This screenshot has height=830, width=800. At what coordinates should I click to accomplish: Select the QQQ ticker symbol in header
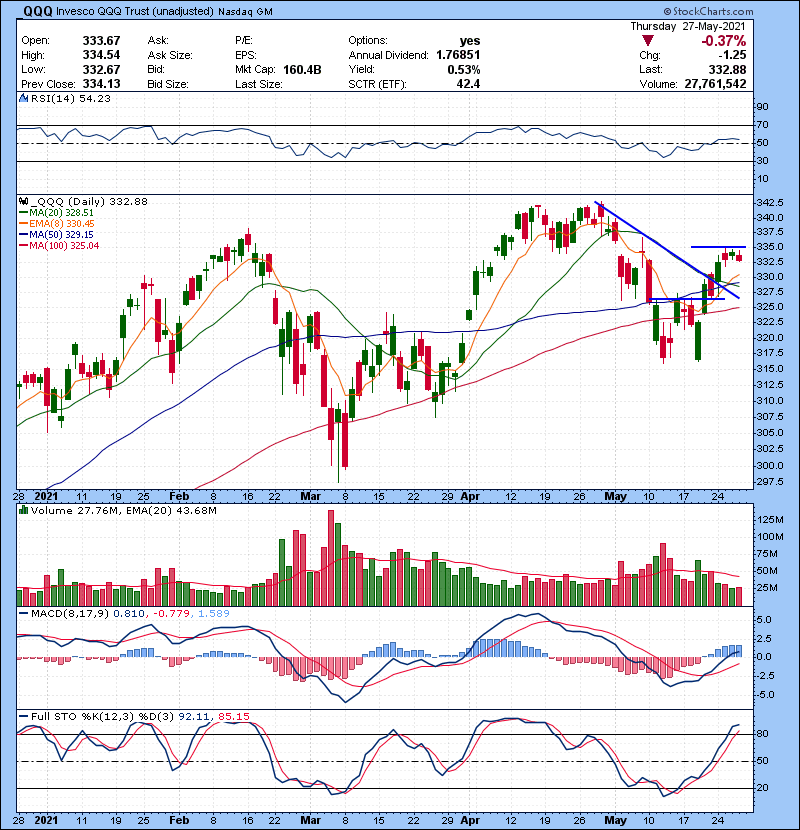(x=38, y=11)
